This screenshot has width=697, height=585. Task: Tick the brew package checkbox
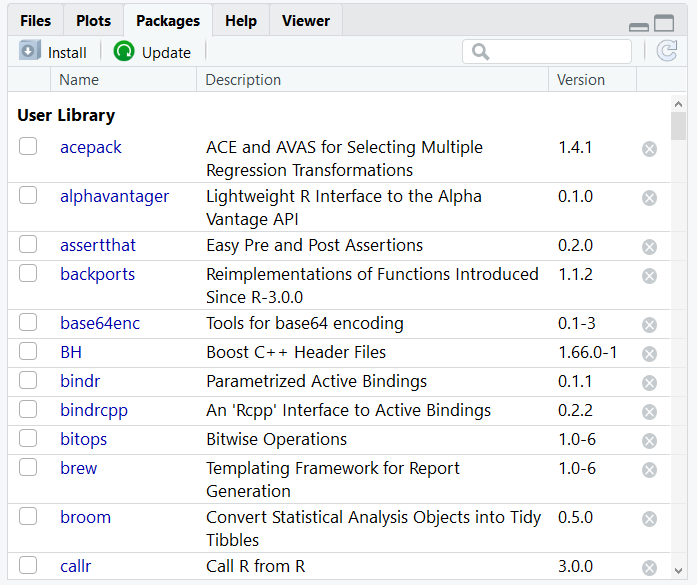(x=28, y=468)
